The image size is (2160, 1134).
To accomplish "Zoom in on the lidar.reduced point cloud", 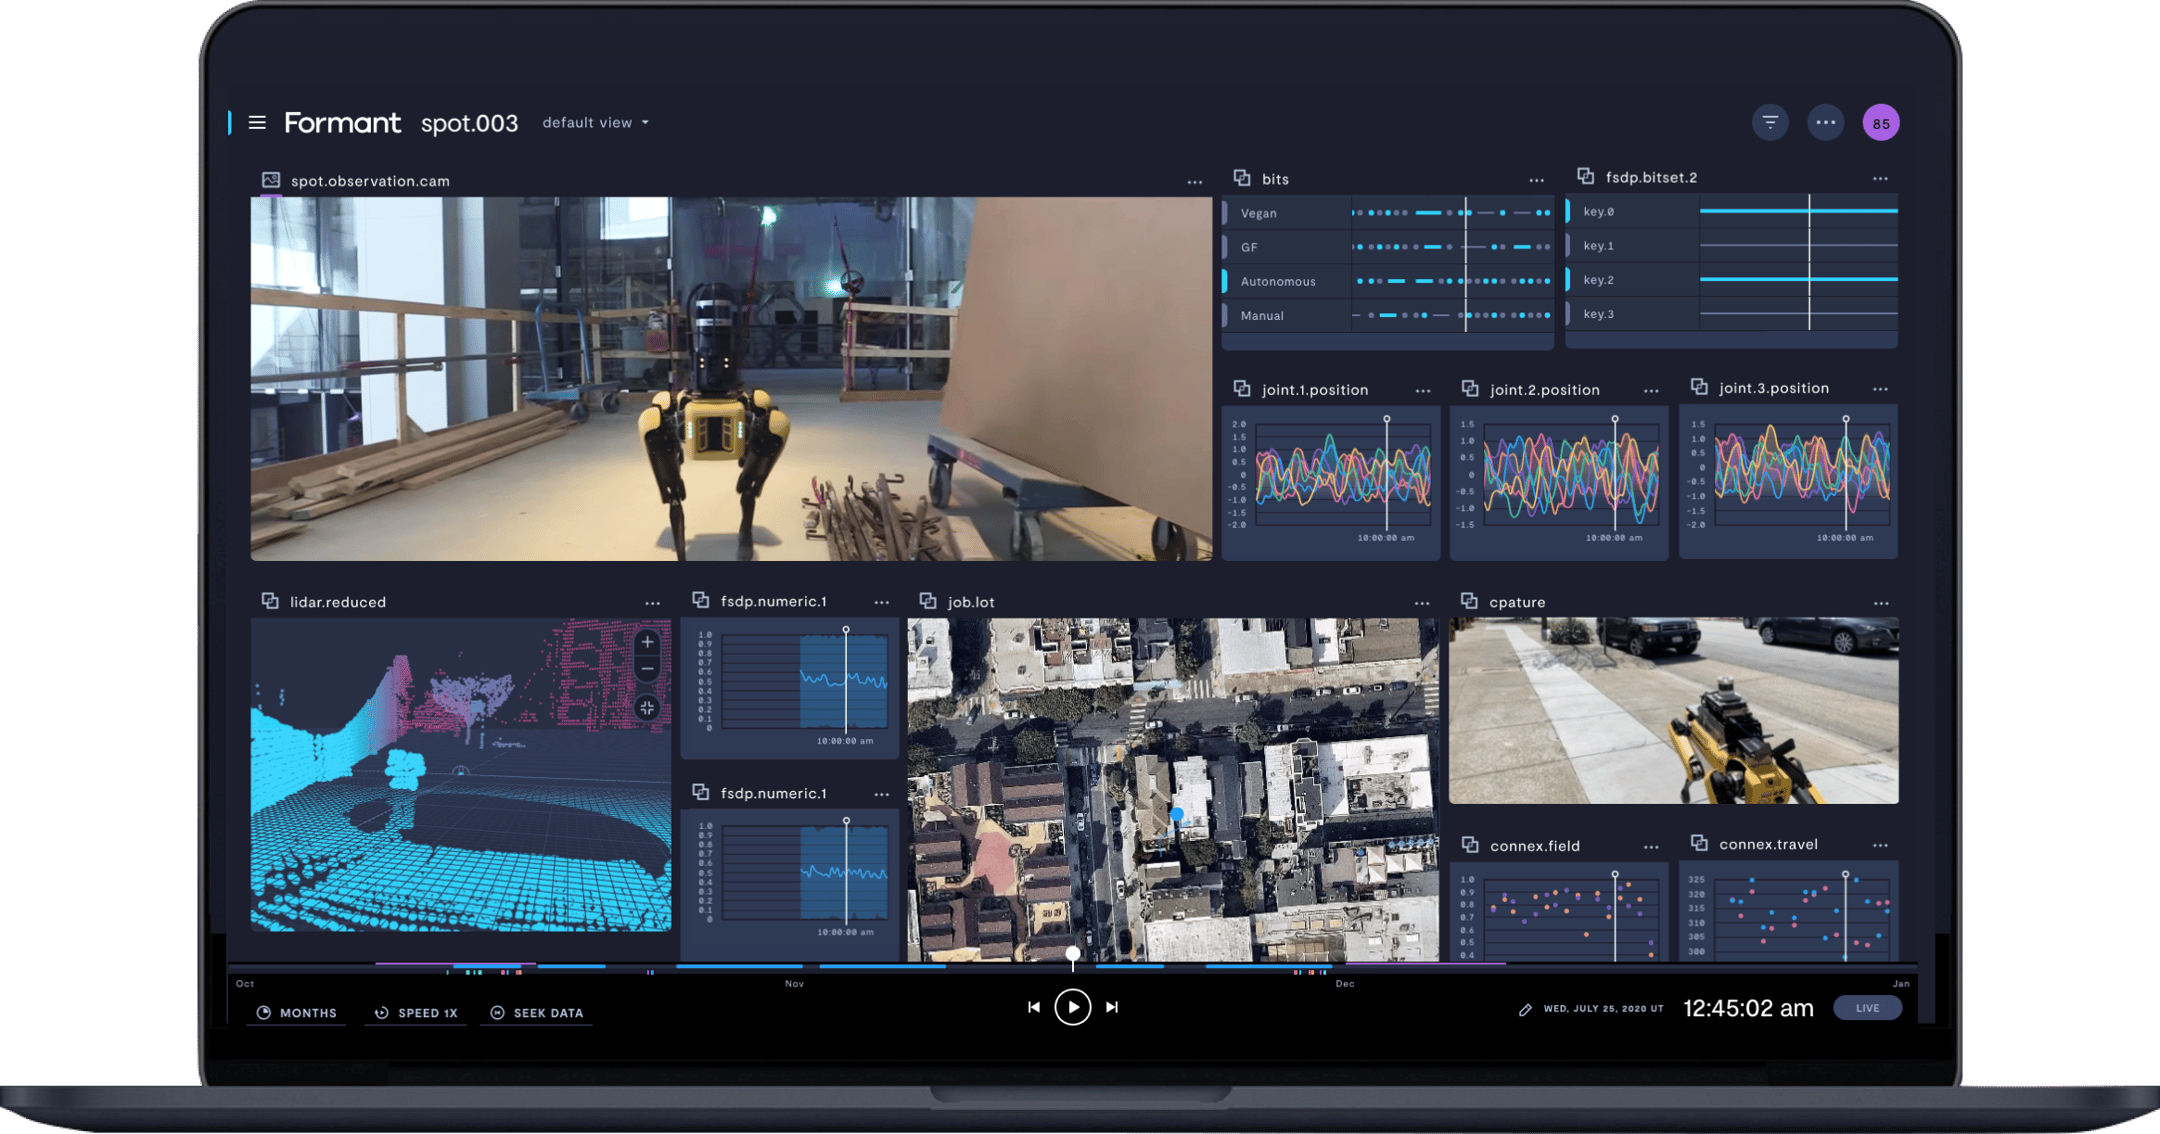I will (647, 642).
